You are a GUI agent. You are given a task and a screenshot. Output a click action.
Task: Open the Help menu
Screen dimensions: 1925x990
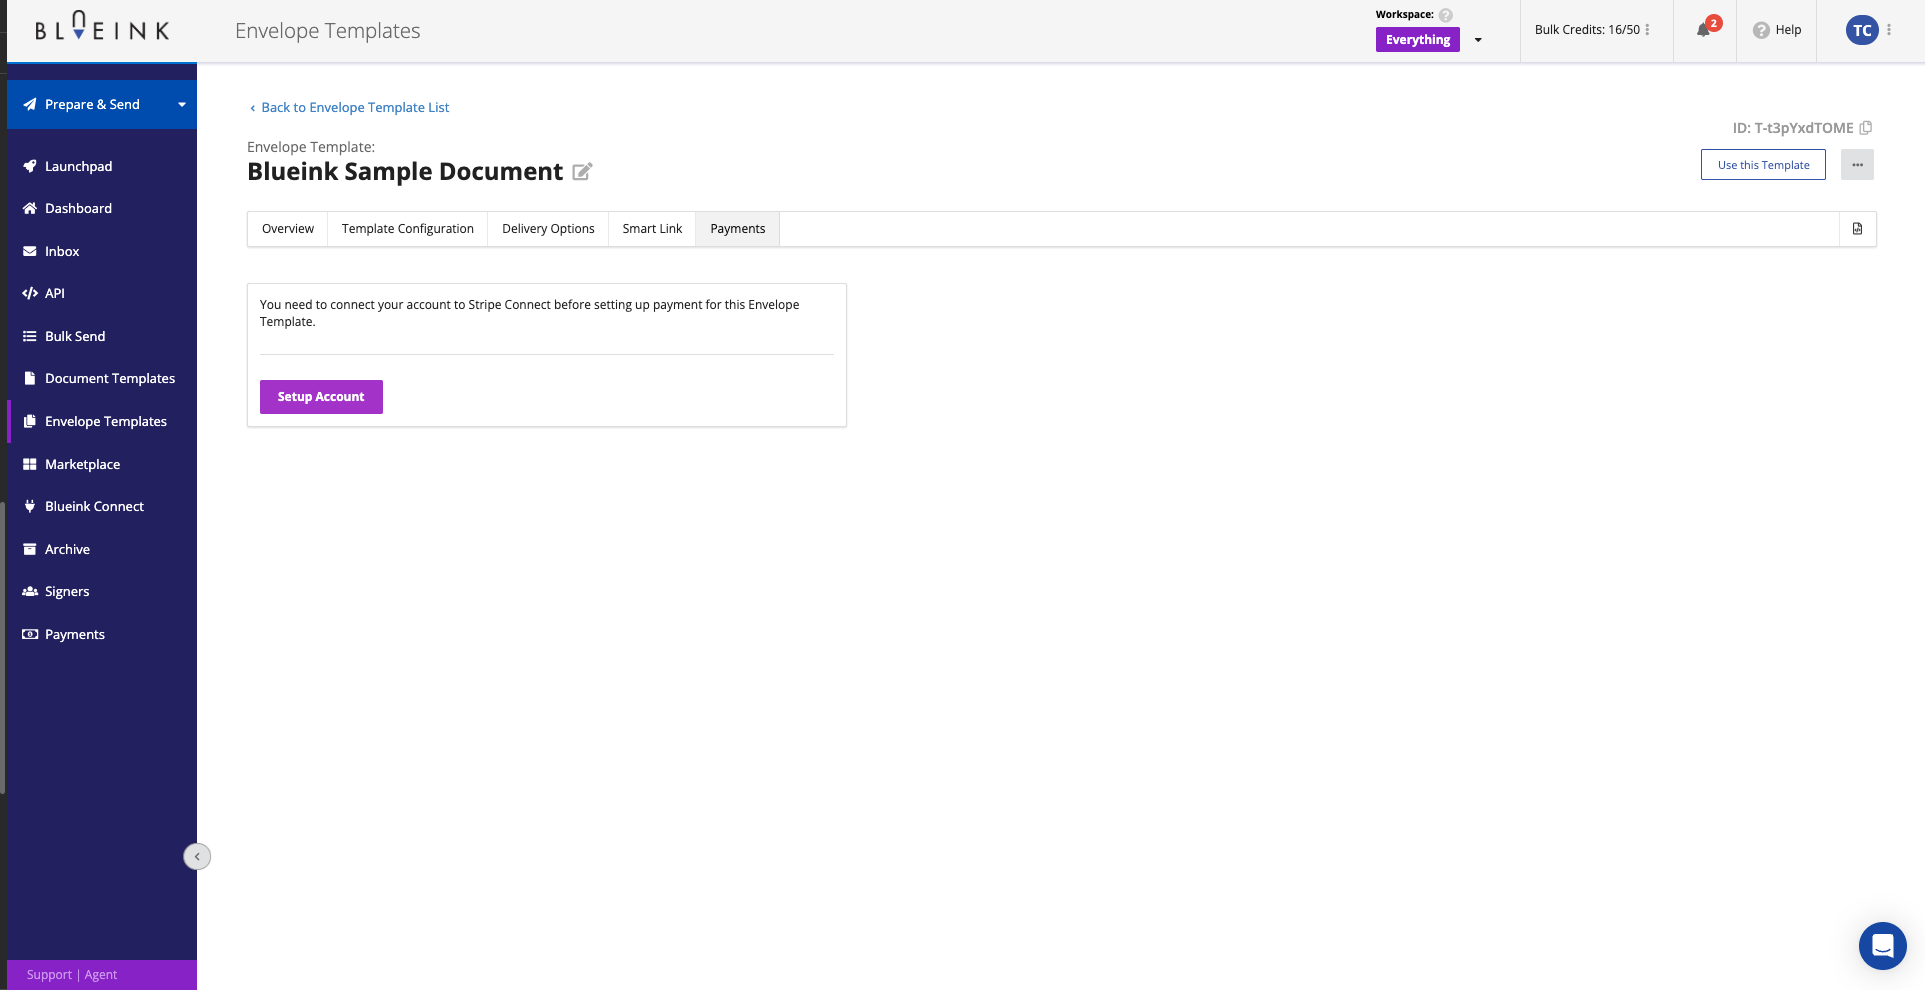(1777, 30)
